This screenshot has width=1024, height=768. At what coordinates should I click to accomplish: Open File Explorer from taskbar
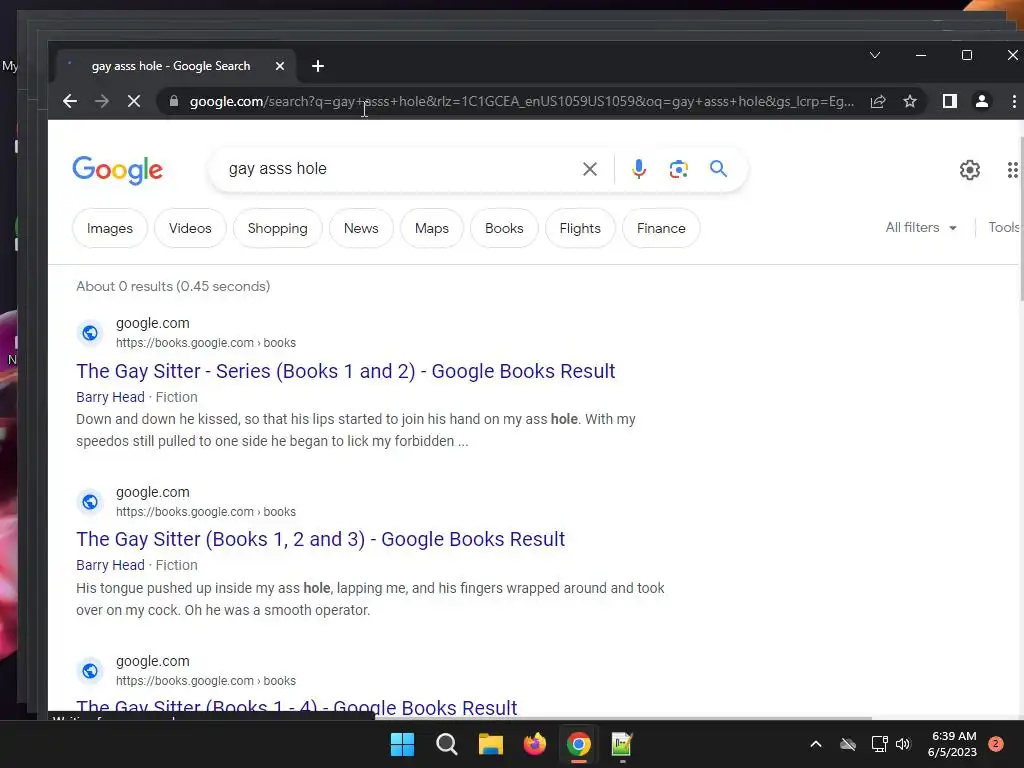coord(490,744)
